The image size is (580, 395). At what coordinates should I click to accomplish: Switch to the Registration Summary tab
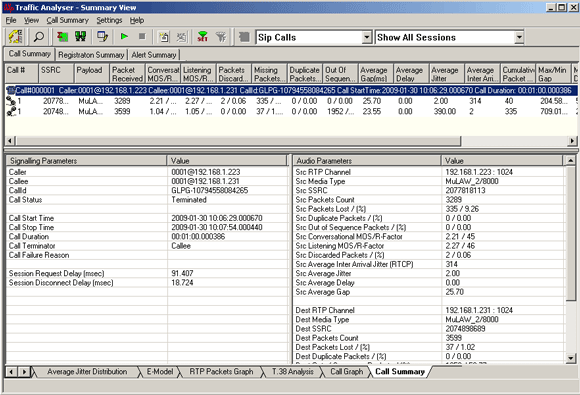91,55
